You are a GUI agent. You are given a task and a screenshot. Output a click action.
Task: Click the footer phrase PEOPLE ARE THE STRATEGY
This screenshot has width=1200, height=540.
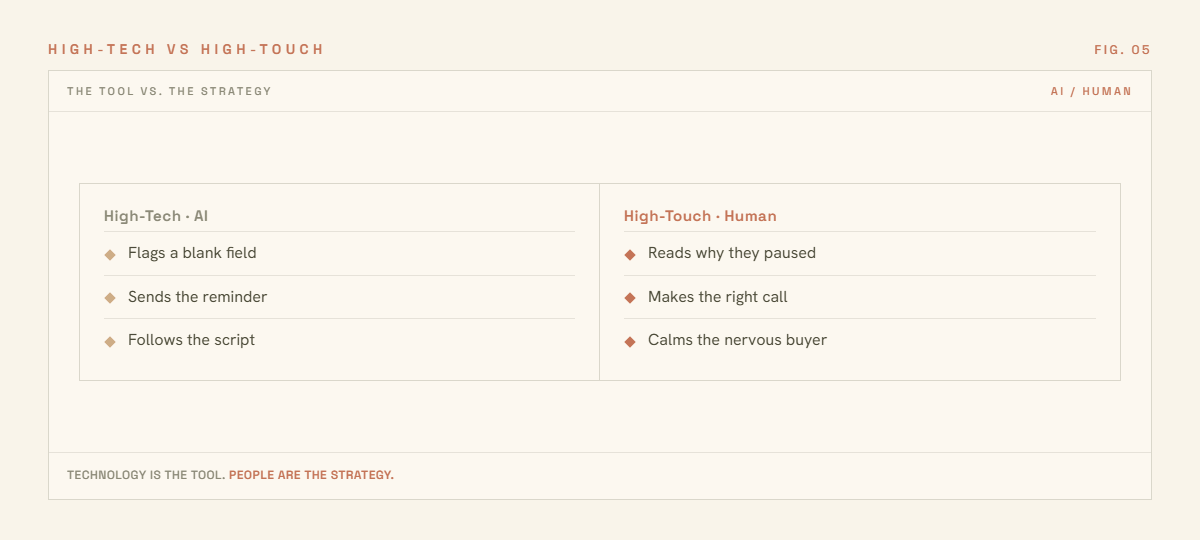coord(311,475)
